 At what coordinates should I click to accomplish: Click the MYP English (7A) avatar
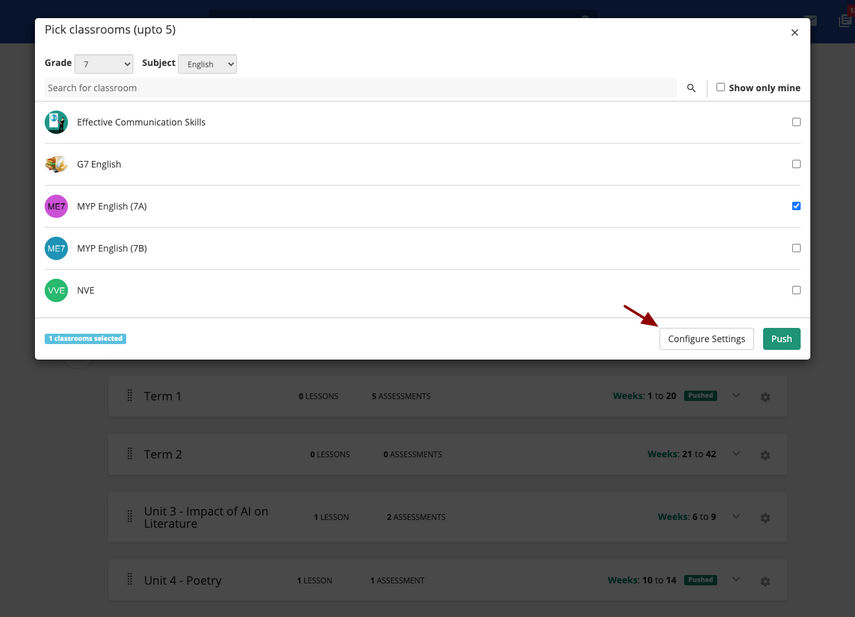pyautogui.click(x=56, y=206)
